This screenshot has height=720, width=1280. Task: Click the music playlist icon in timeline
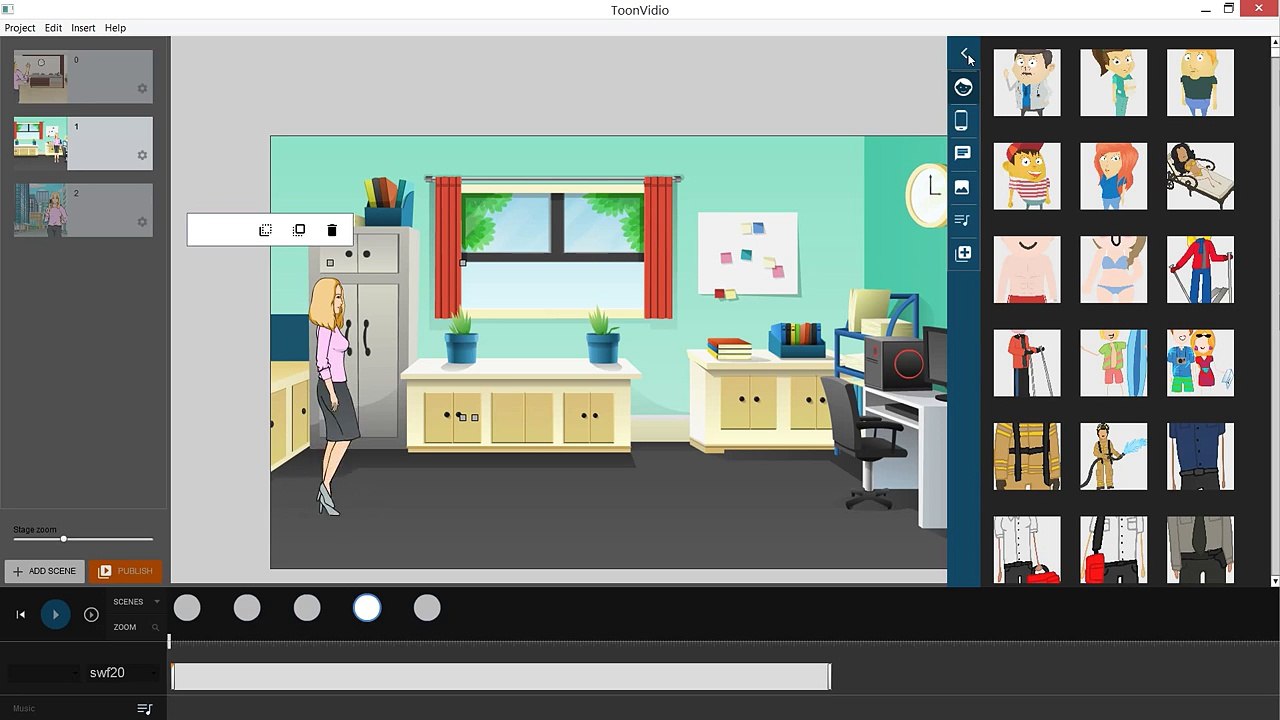(144, 709)
